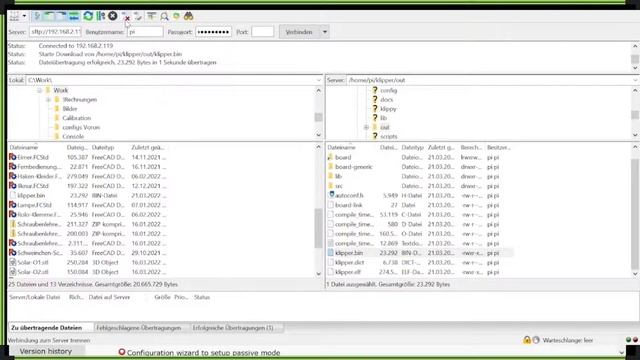The width and height of the screenshot is (640, 360).
Task: Open the Version history tab
Action: 46,351
